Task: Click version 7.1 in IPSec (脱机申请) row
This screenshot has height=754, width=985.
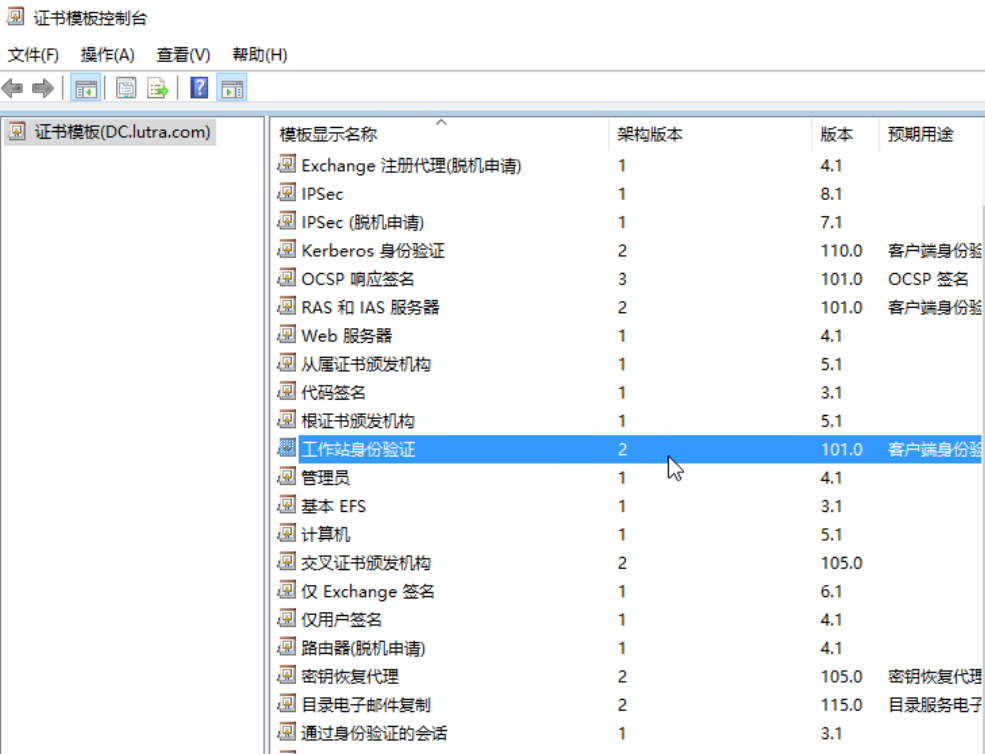Action: click(x=830, y=222)
